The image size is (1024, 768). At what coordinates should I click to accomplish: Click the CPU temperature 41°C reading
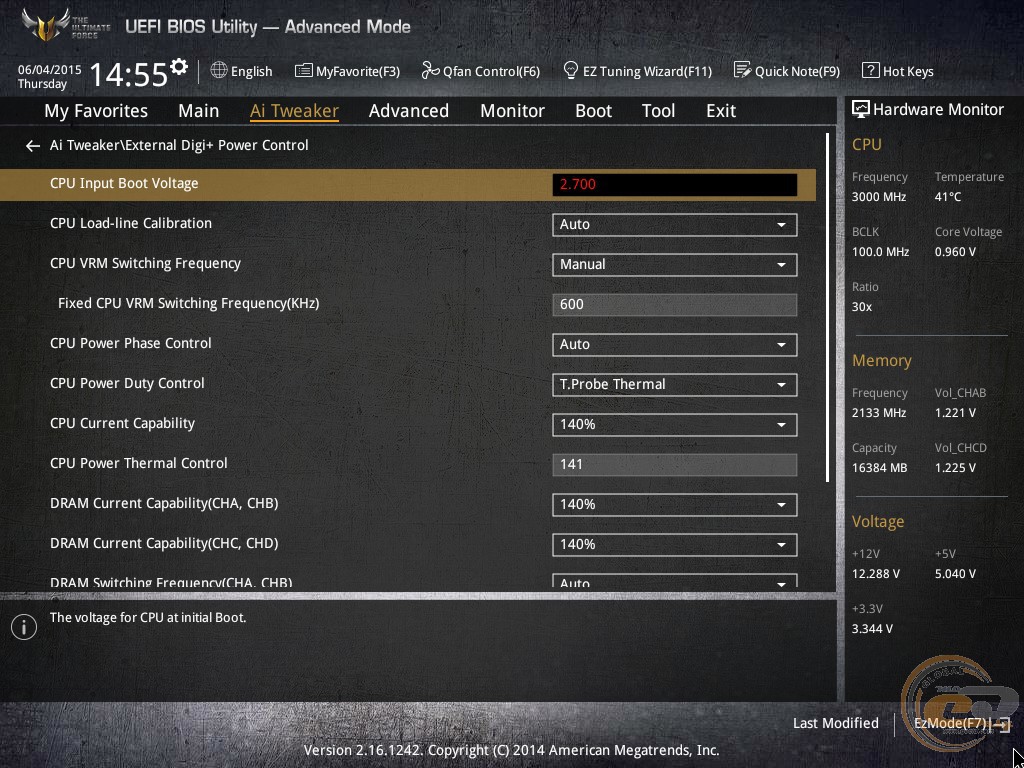point(948,197)
